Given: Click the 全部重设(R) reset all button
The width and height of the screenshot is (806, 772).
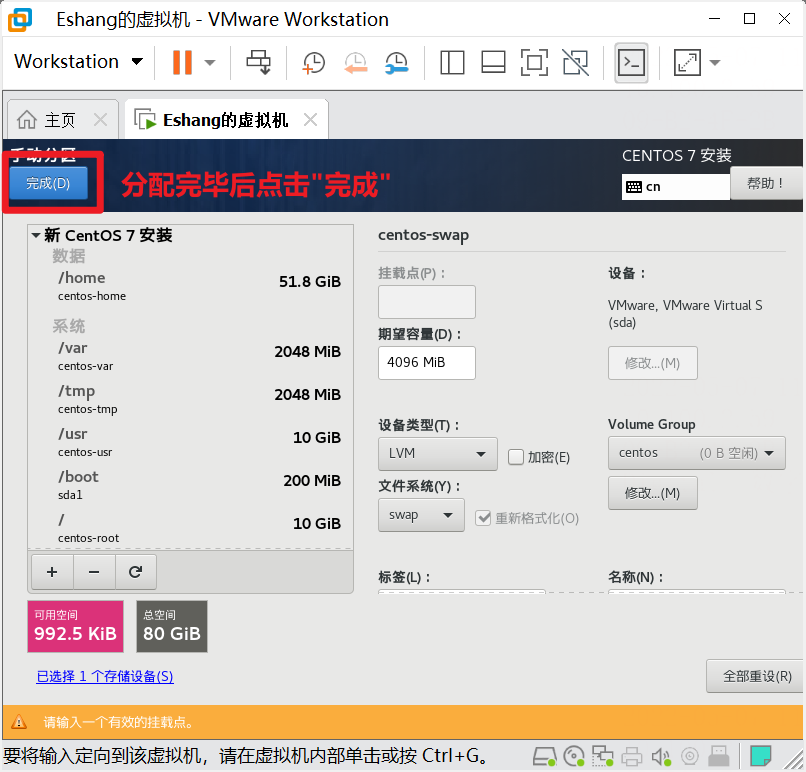Looking at the screenshot, I should coord(757,676).
